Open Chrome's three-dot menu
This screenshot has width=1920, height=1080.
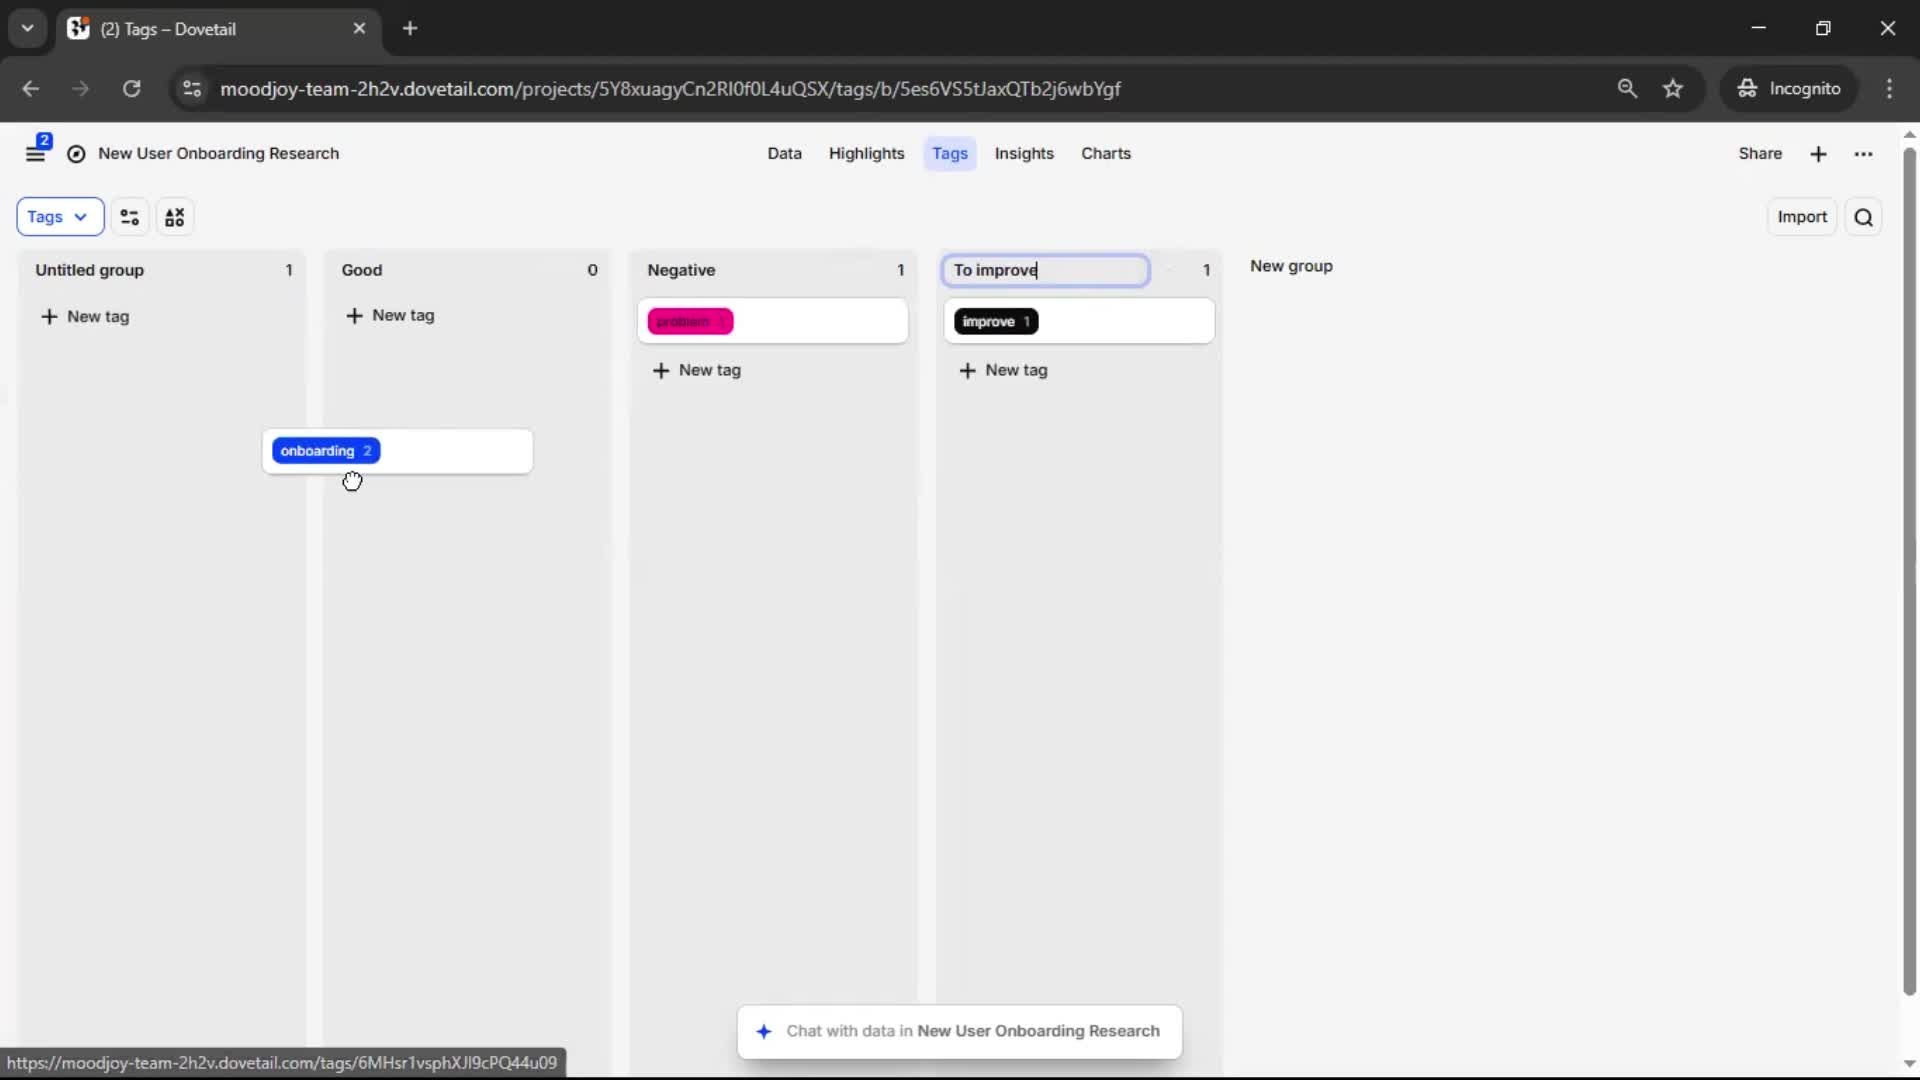point(1889,89)
